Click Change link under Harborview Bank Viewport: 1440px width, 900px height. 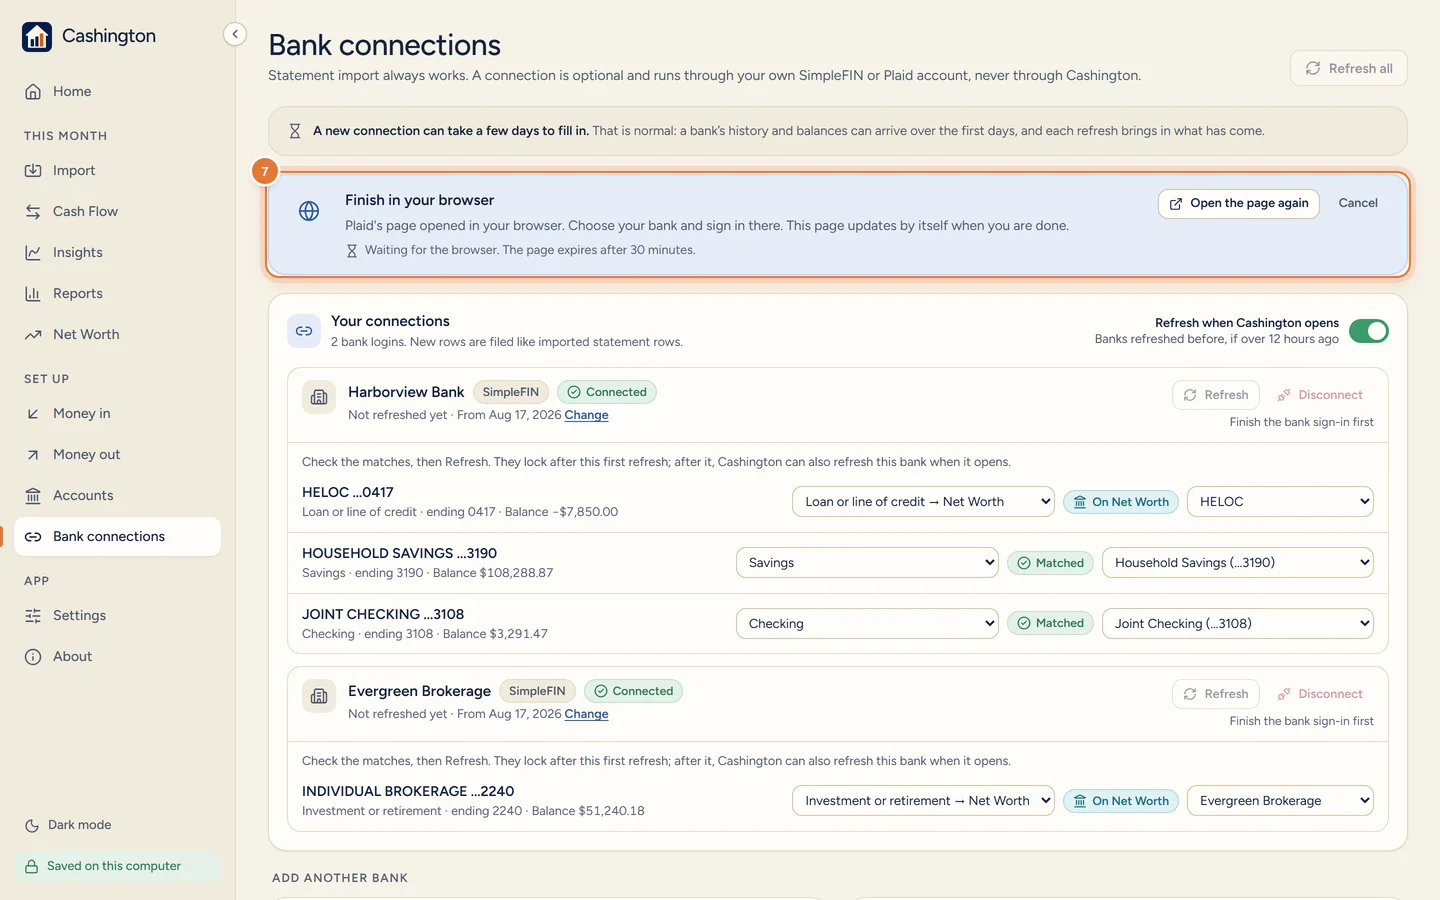[x=586, y=415]
